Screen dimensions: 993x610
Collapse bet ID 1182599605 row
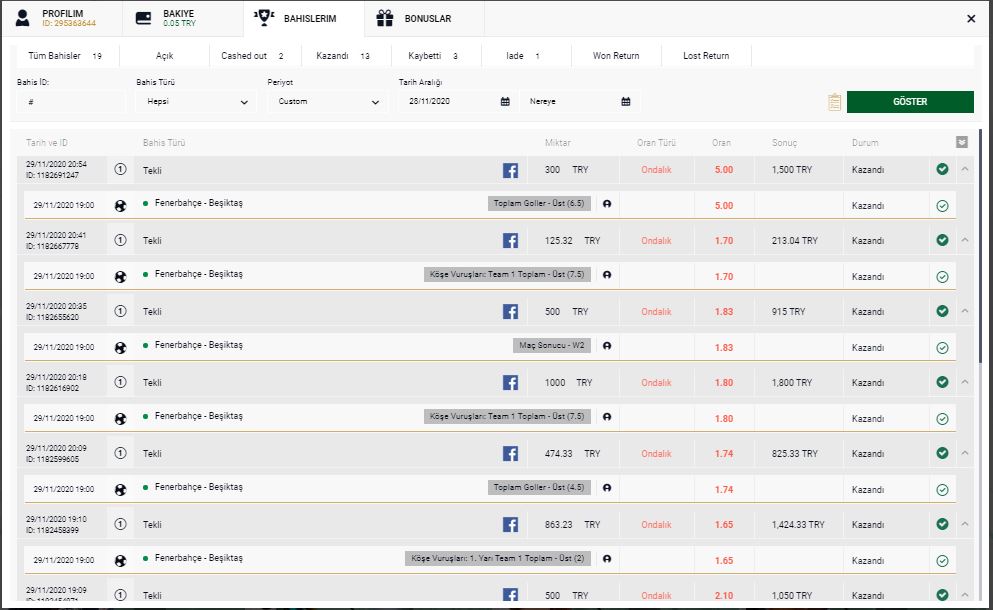pyautogui.click(x=965, y=453)
